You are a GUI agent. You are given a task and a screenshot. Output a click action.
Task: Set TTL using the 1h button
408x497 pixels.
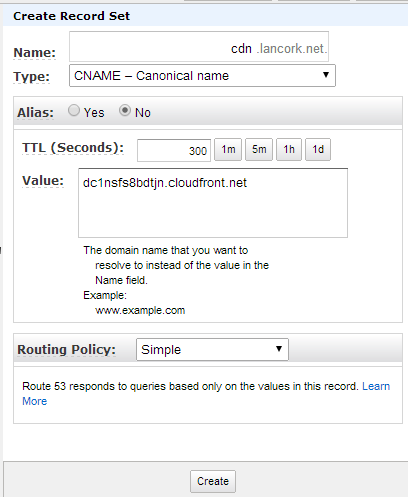[x=289, y=149]
